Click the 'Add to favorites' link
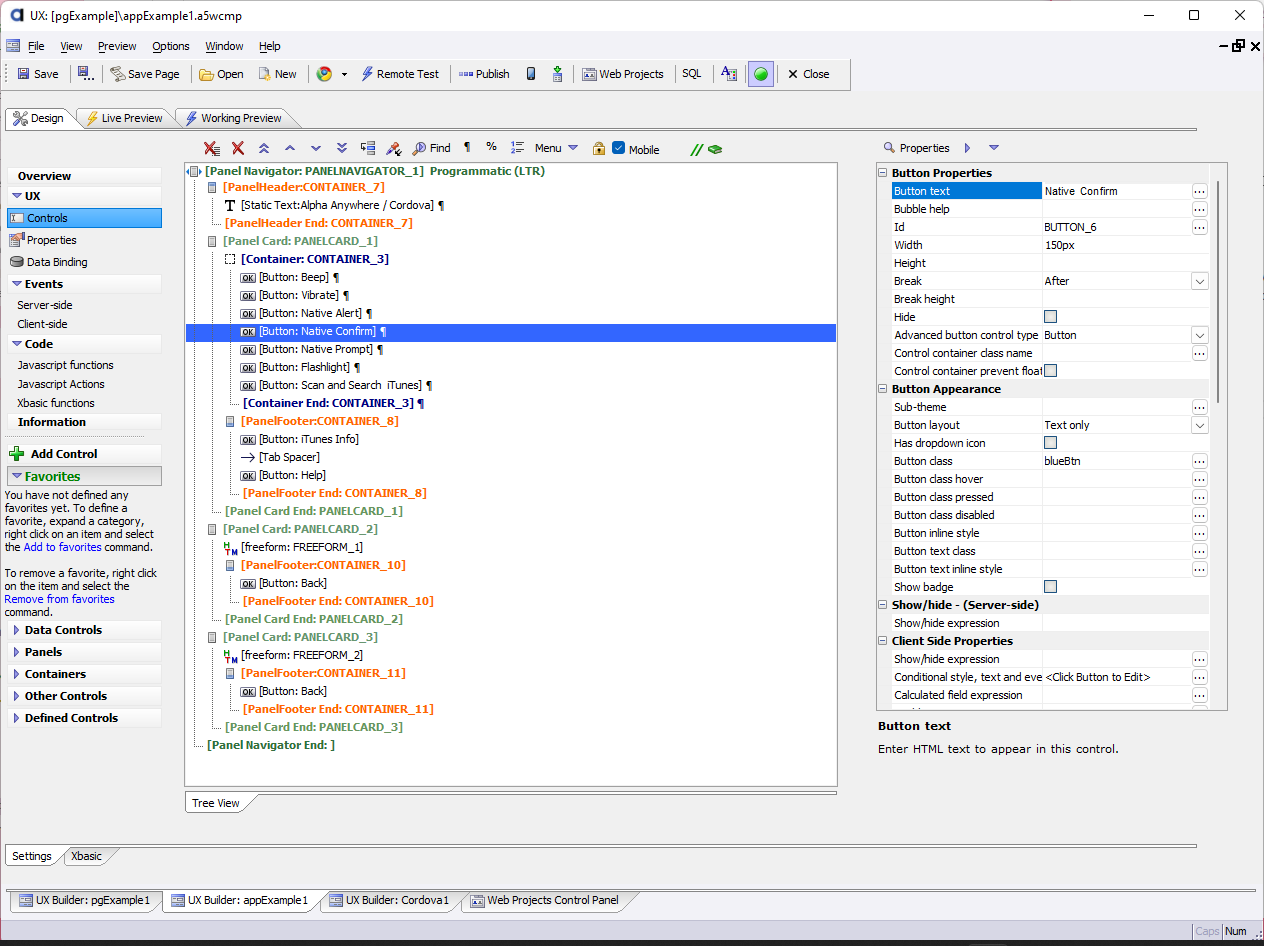Screen dimensions: 1264x946 [x=62, y=547]
